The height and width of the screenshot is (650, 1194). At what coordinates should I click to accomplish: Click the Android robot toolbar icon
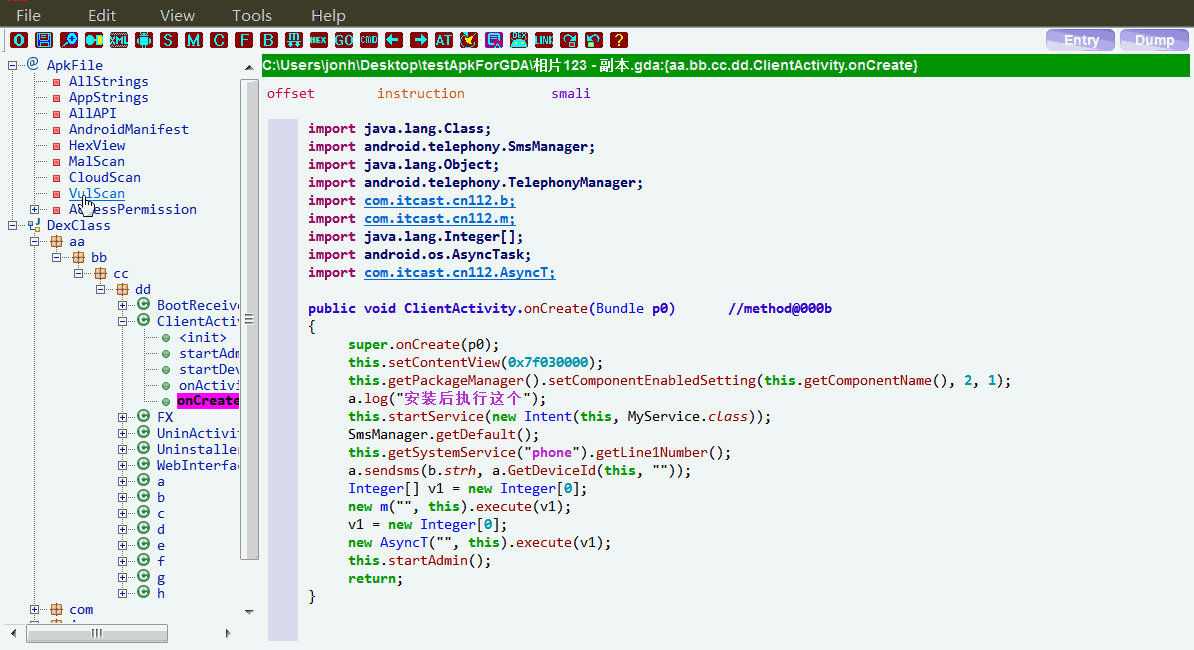tap(143, 40)
